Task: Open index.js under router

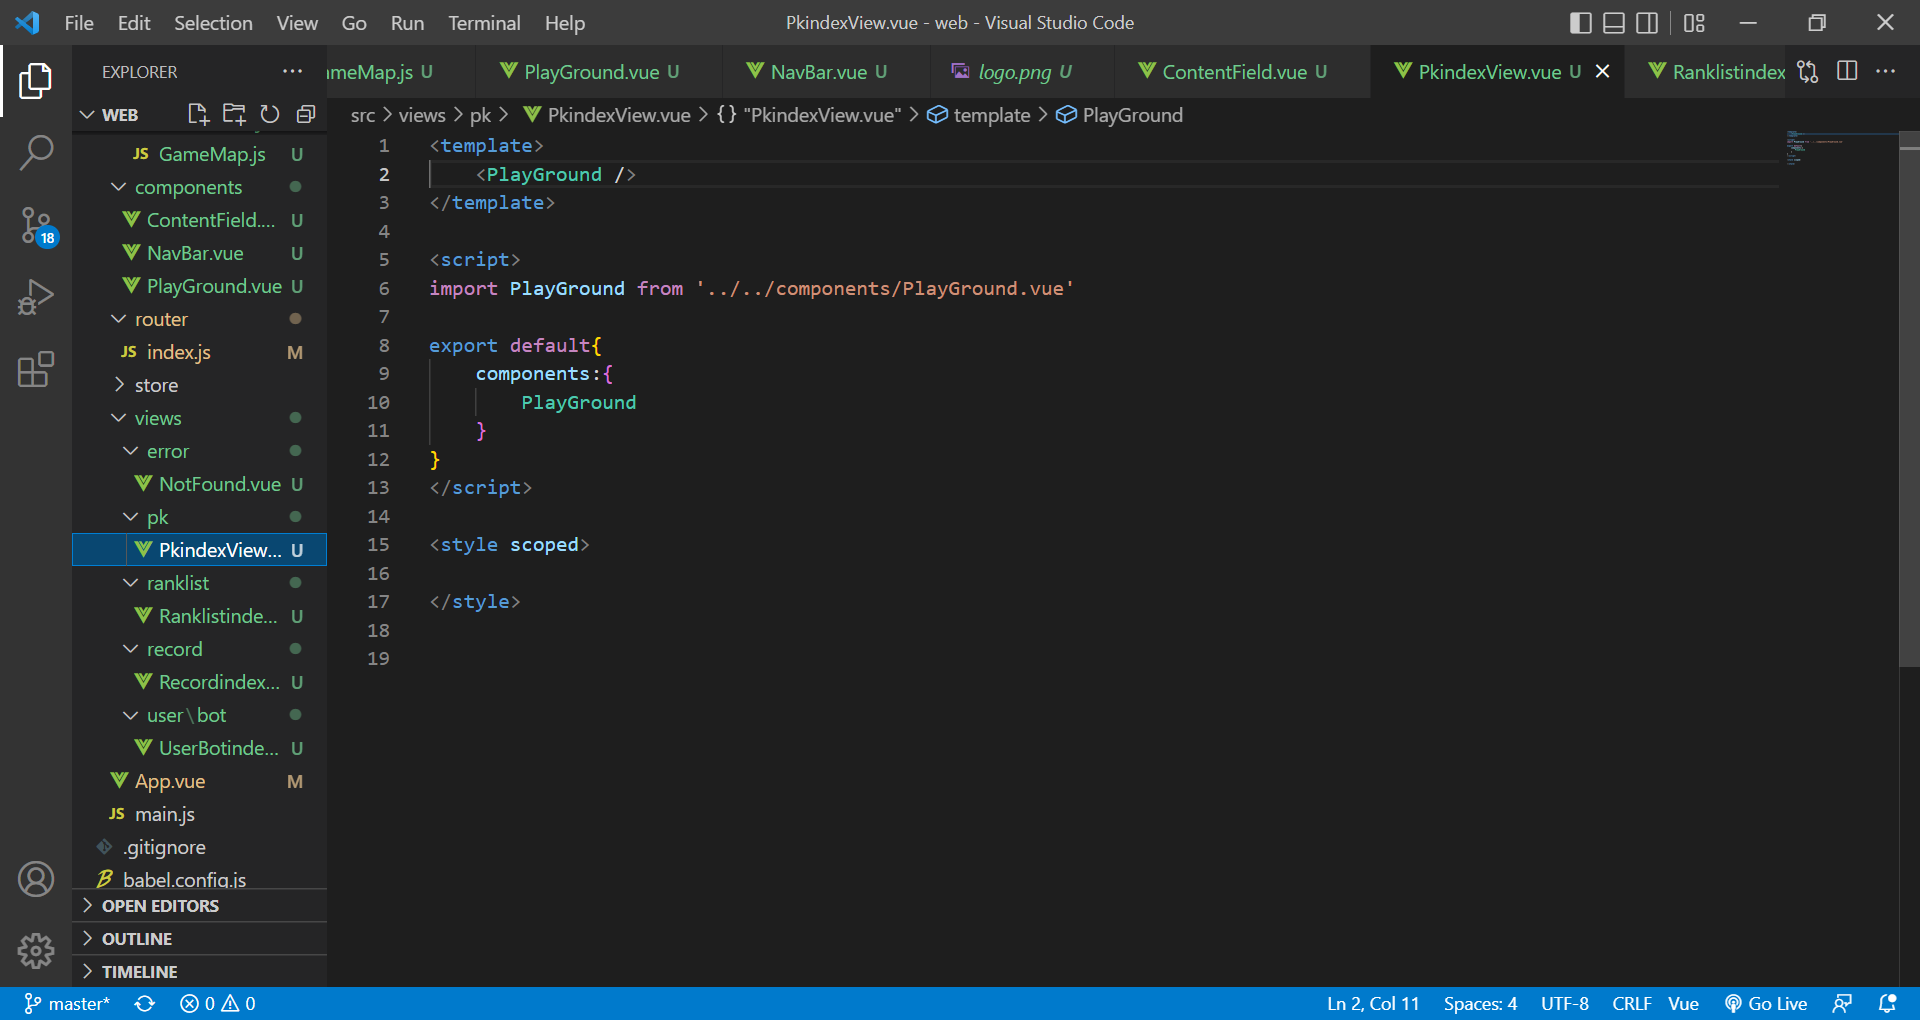Action: 200,352
